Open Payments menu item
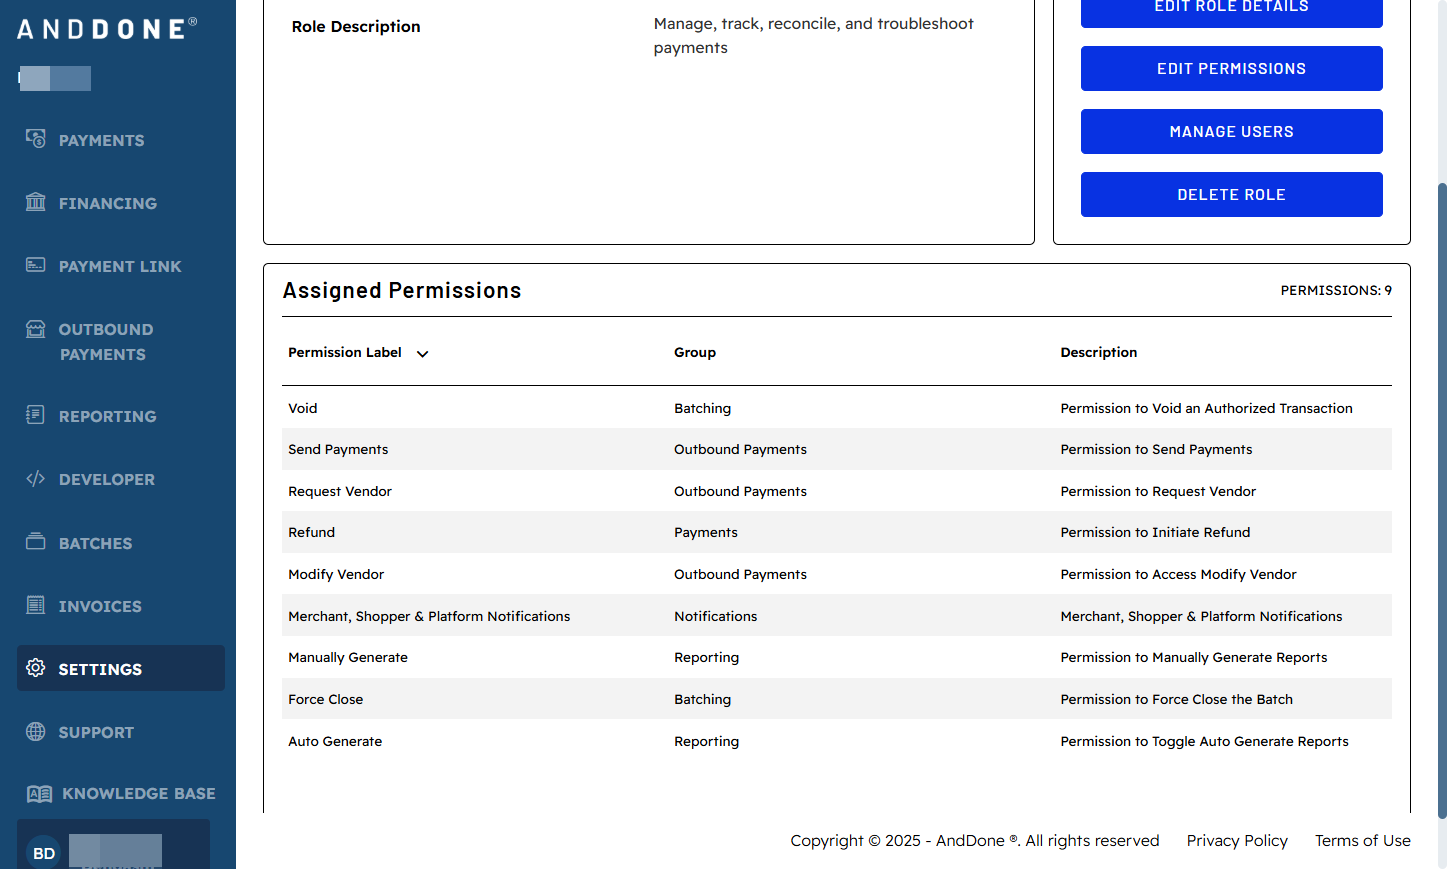 tap(101, 140)
